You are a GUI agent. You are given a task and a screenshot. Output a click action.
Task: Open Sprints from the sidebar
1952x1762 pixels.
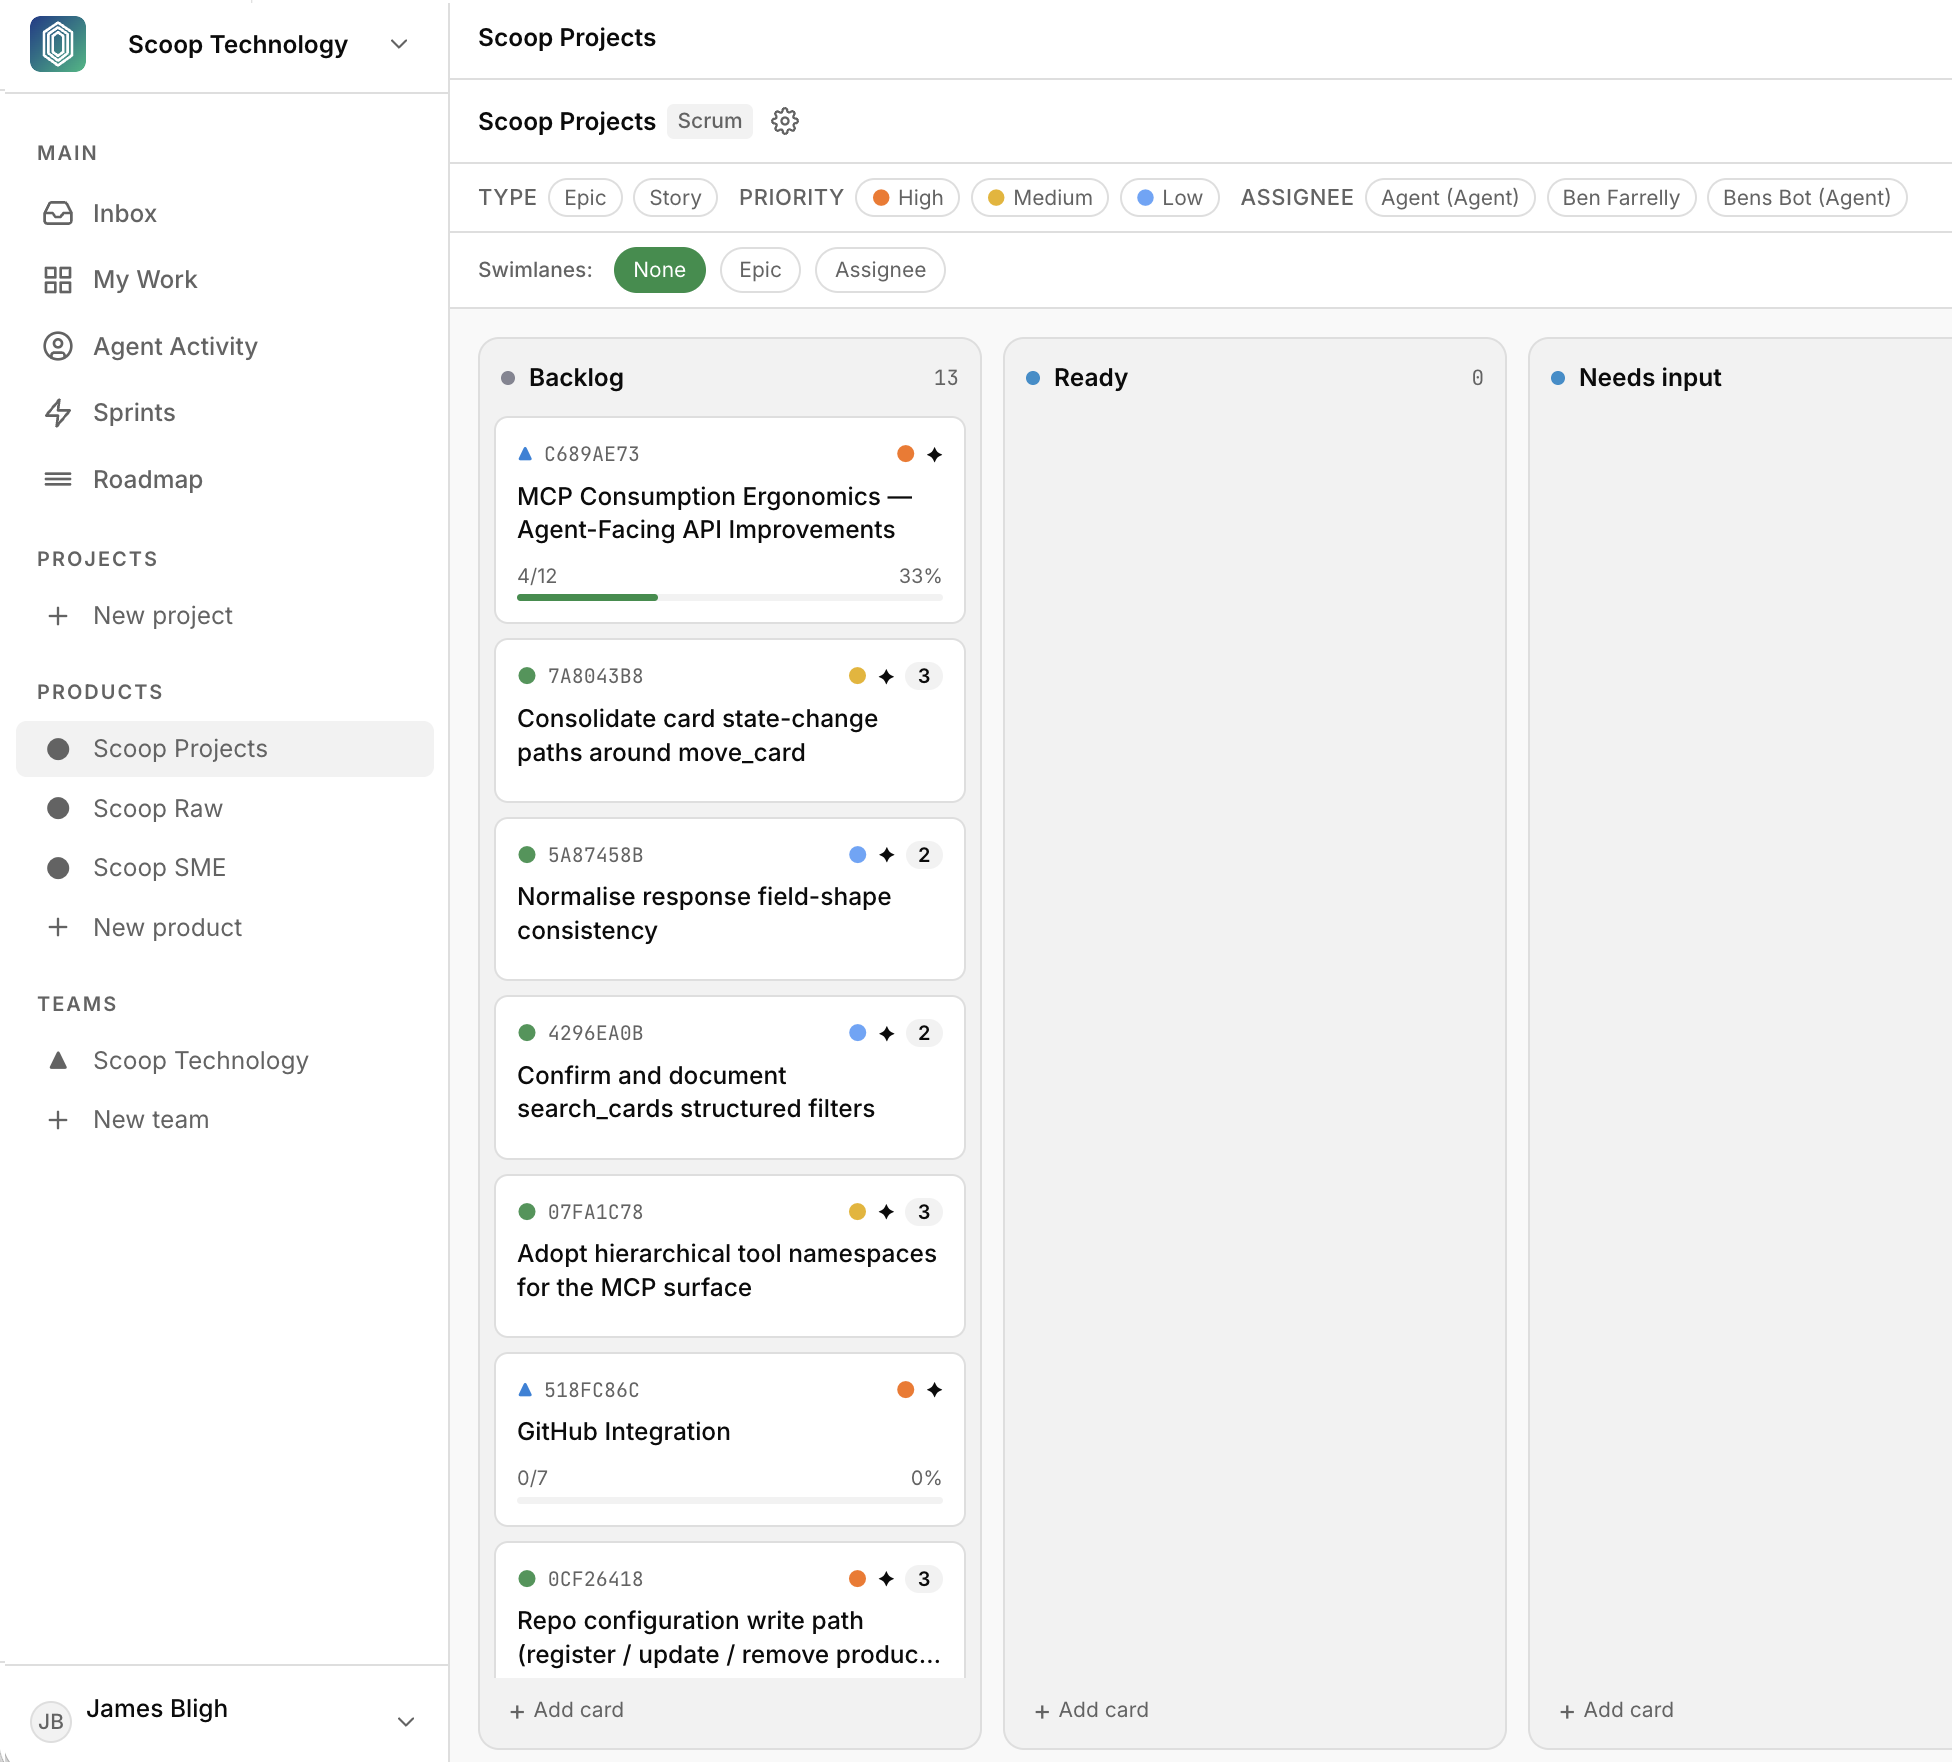tap(225, 412)
